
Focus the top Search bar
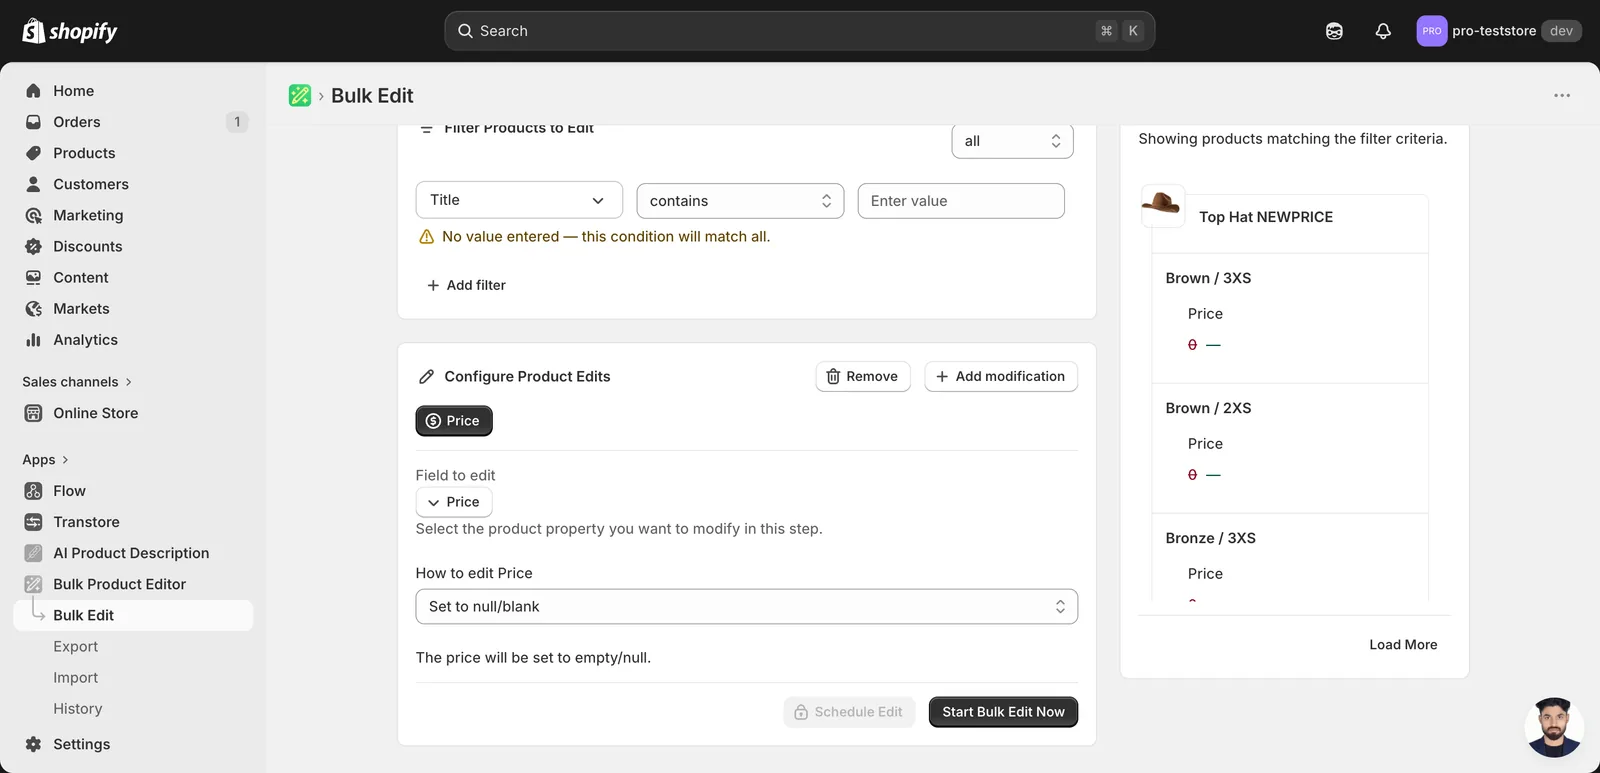(x=799, y=31)
